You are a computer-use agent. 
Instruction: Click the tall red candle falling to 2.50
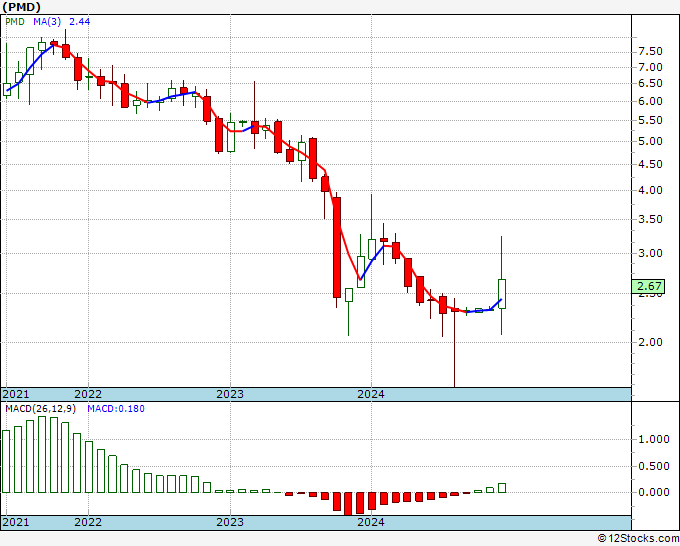337,247
